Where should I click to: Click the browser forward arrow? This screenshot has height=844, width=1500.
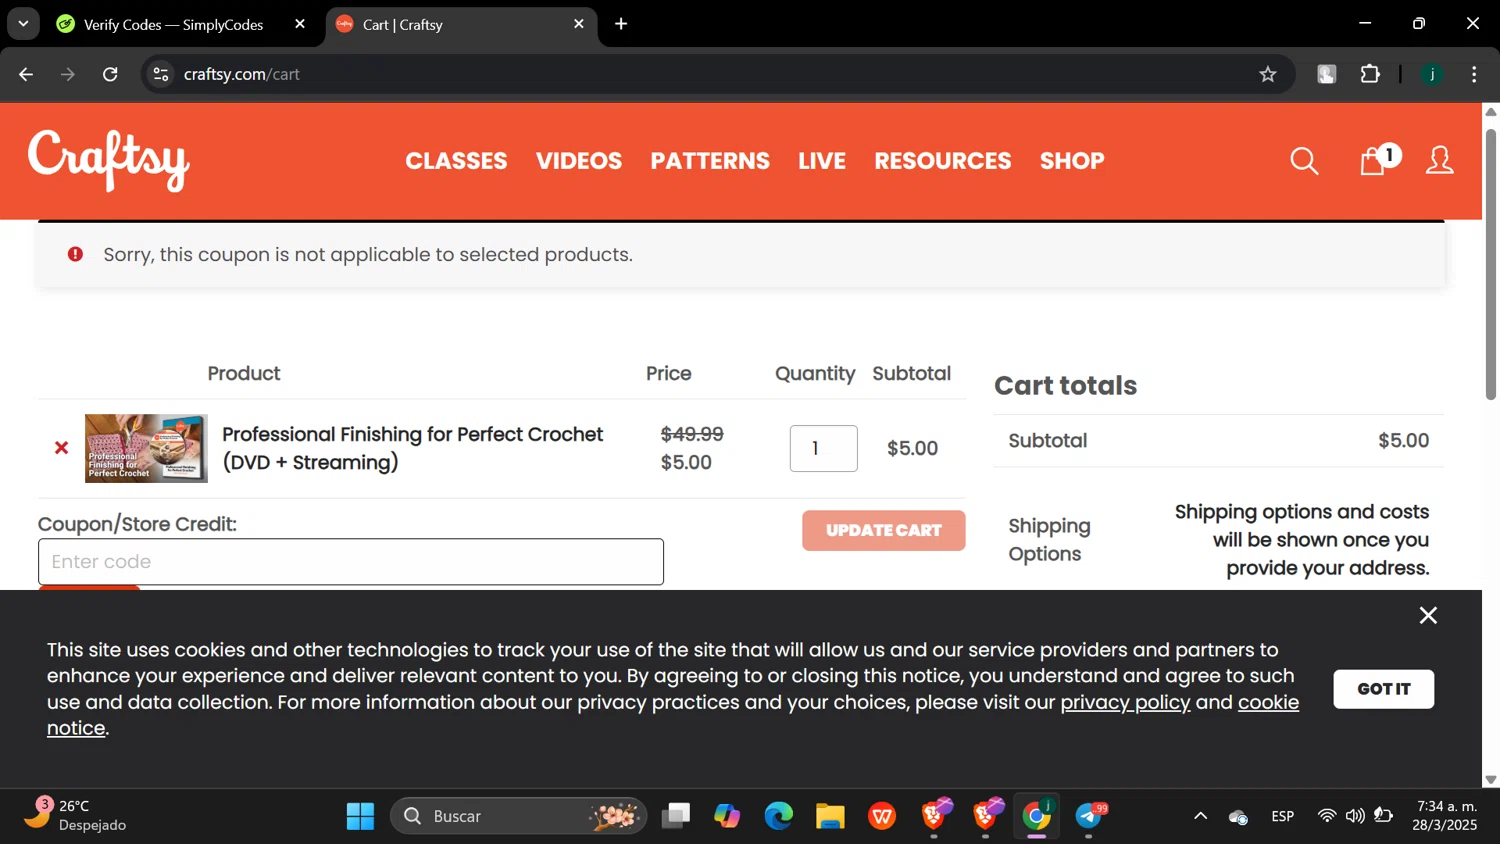68,74
